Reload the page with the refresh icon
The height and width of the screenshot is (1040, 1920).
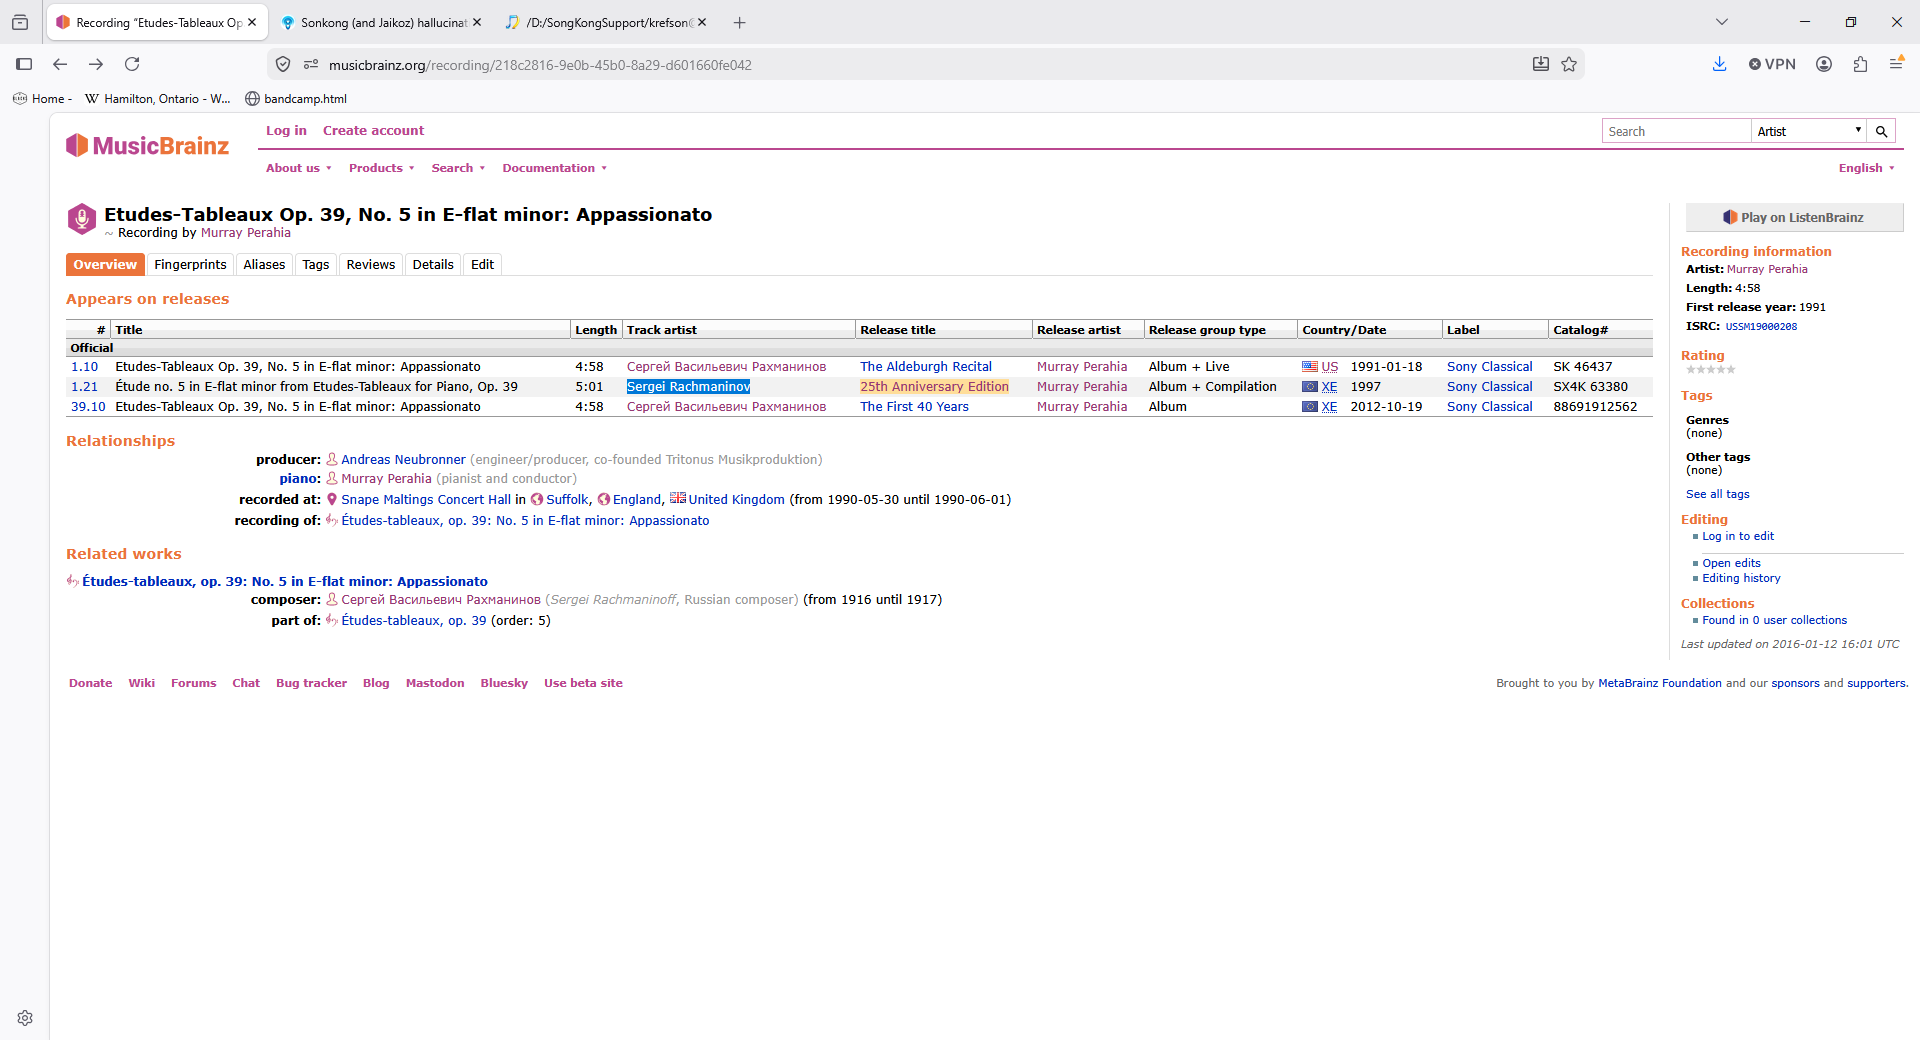pos(132,64)
